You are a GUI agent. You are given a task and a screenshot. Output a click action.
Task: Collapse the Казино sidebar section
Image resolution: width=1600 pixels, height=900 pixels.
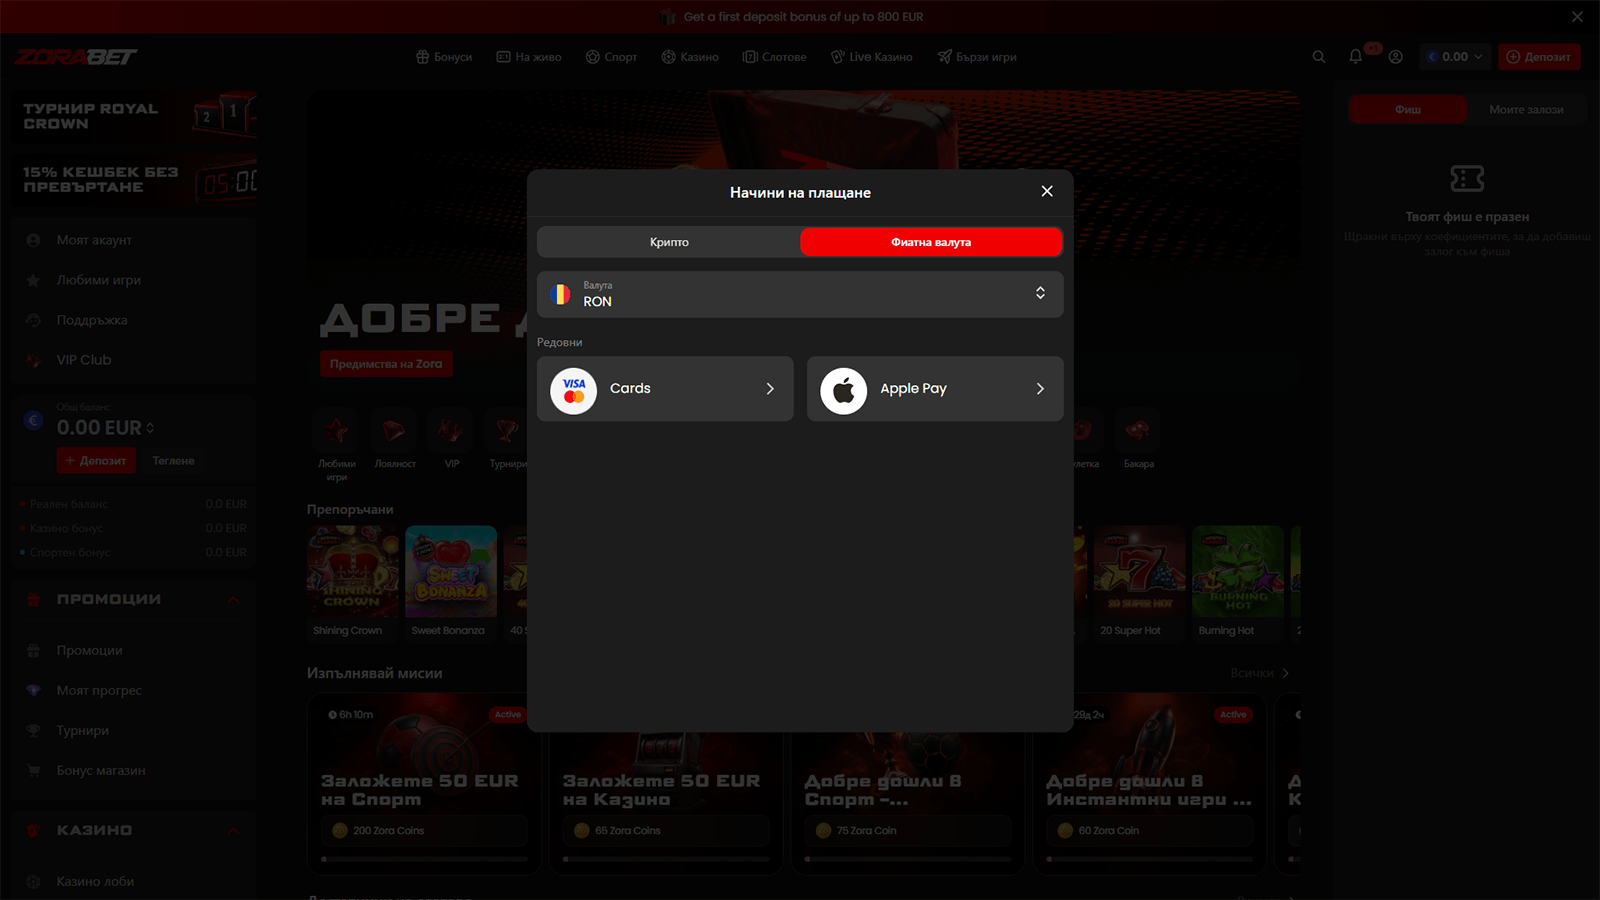tap(233, 830)
